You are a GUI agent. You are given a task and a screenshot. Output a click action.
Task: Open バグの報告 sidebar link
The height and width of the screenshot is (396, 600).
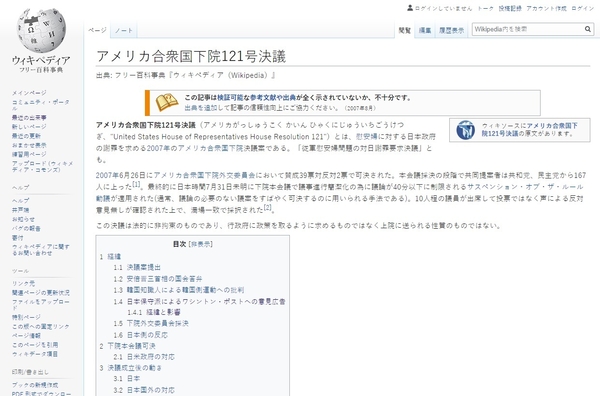26,228
